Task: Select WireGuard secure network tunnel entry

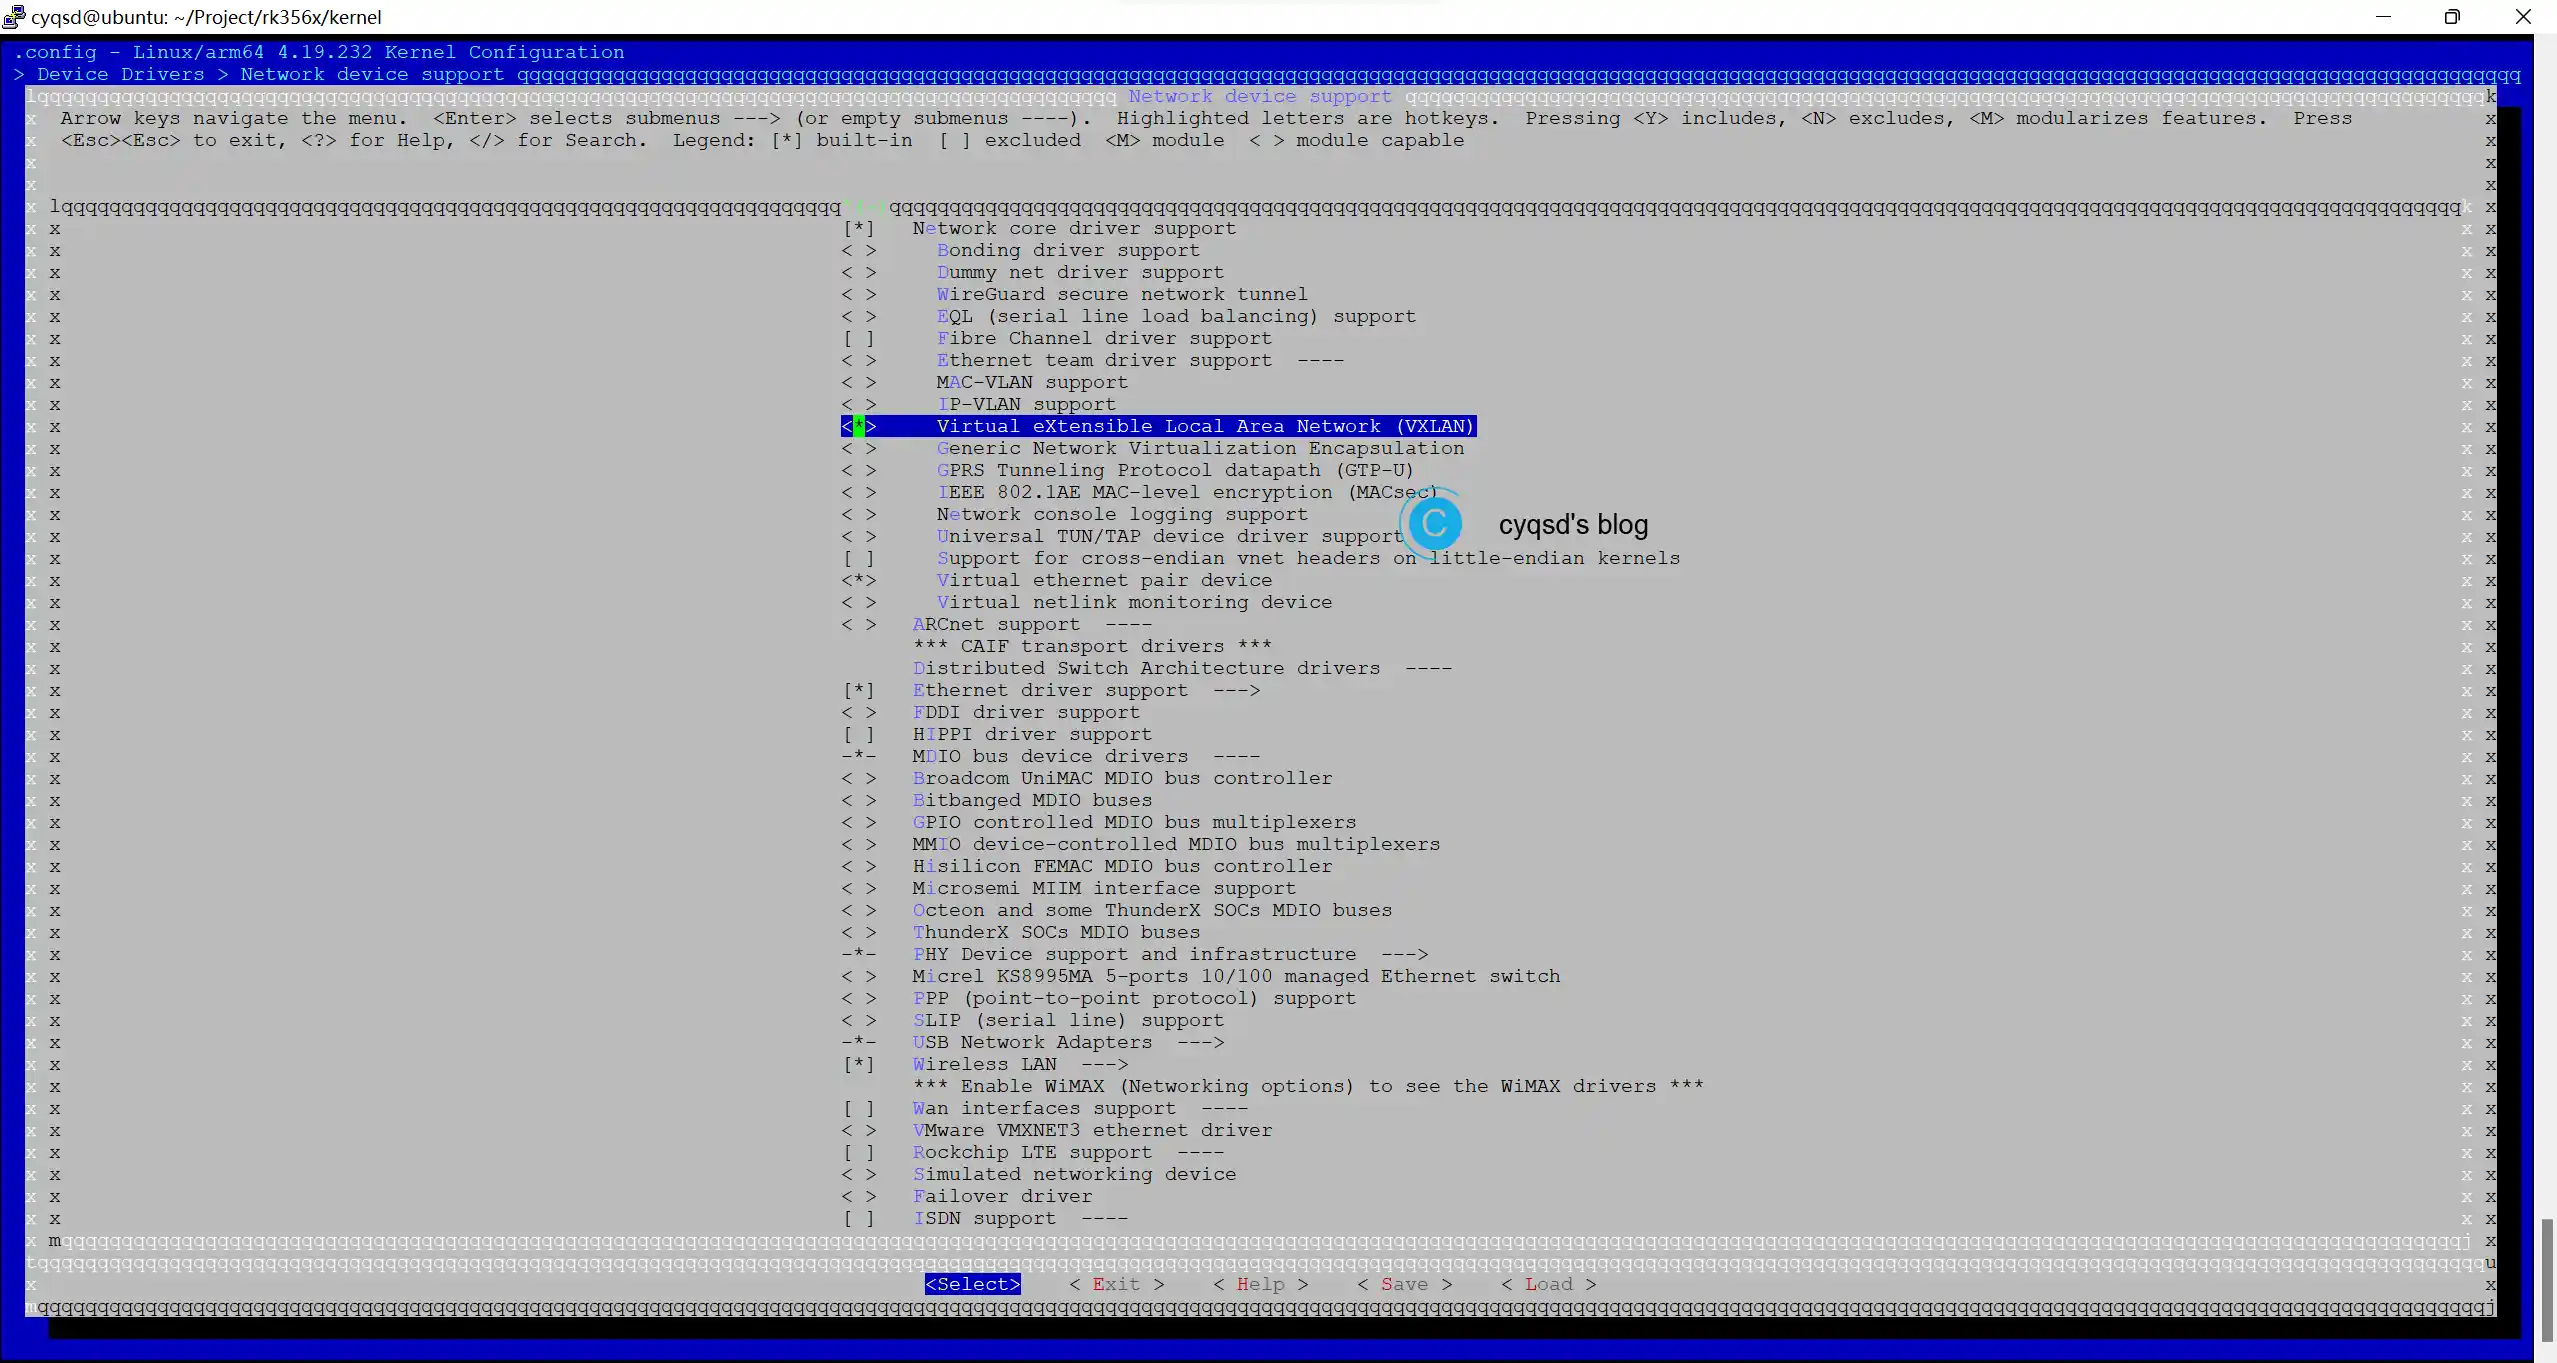Action: click(1121, 294)
